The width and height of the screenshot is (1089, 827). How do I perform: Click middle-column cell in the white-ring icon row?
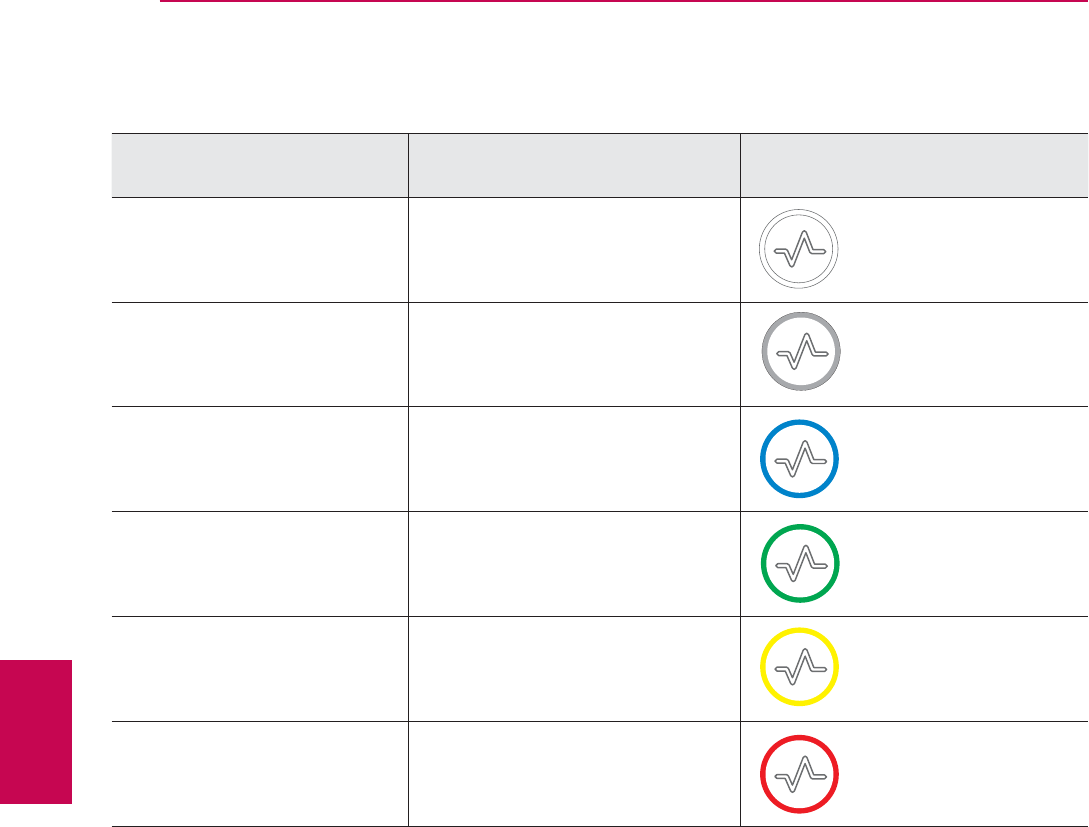pyautogui.click(x=573, y=250)
